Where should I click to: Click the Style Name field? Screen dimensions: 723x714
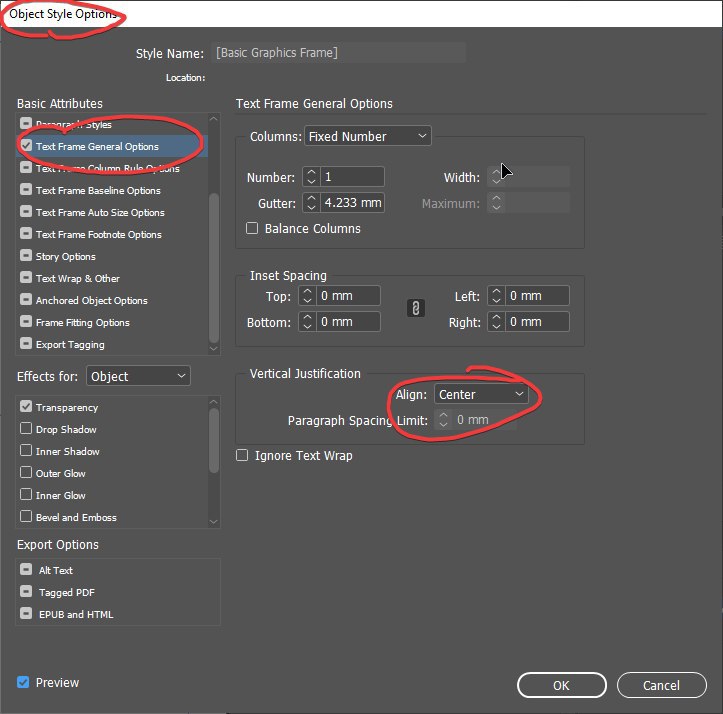[338, 53]
